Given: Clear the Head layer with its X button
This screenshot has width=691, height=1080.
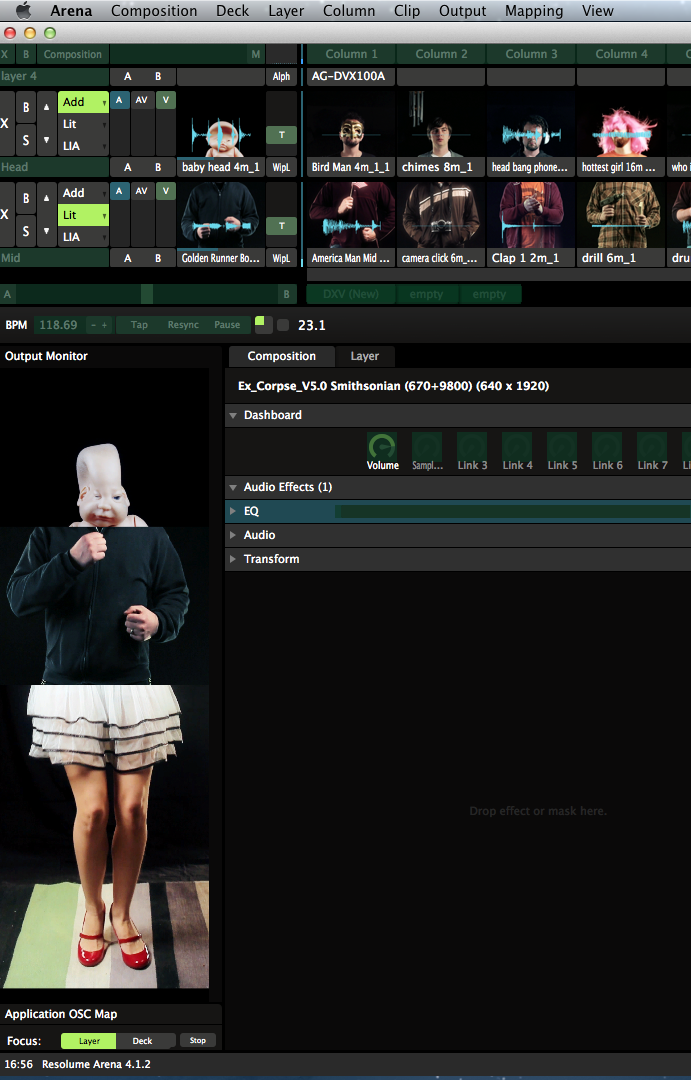Looking at the screenshot, I should [5, 123].
